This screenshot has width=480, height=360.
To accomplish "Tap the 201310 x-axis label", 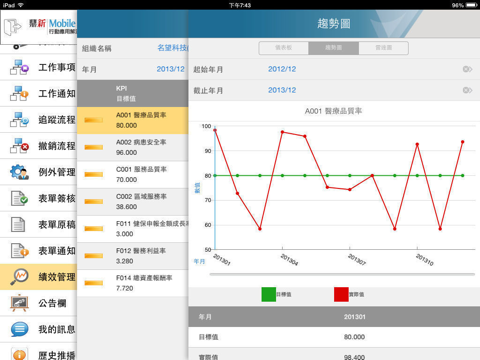I will [x=424, y=260].
